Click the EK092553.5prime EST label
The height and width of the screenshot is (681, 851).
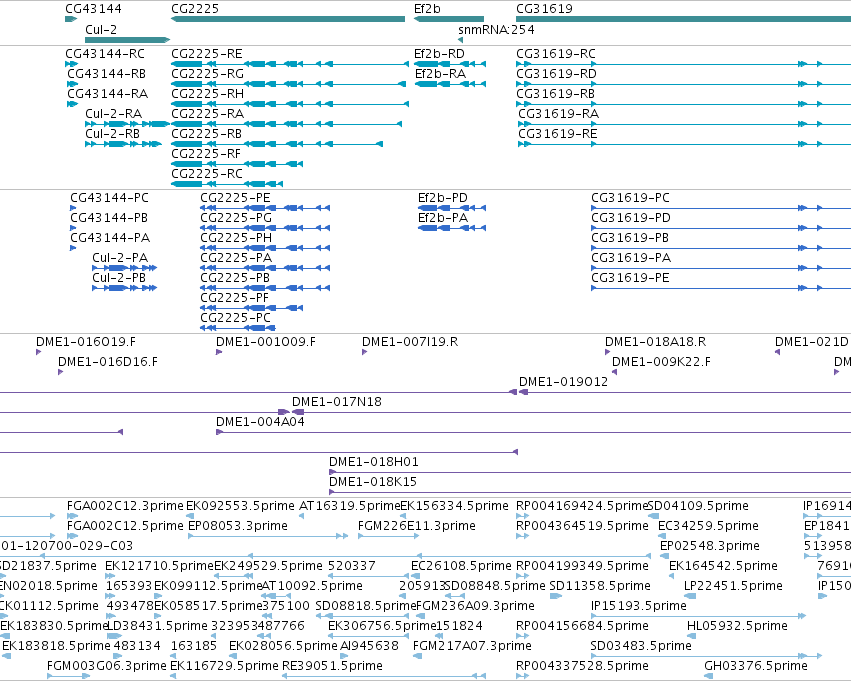[240, 507]
